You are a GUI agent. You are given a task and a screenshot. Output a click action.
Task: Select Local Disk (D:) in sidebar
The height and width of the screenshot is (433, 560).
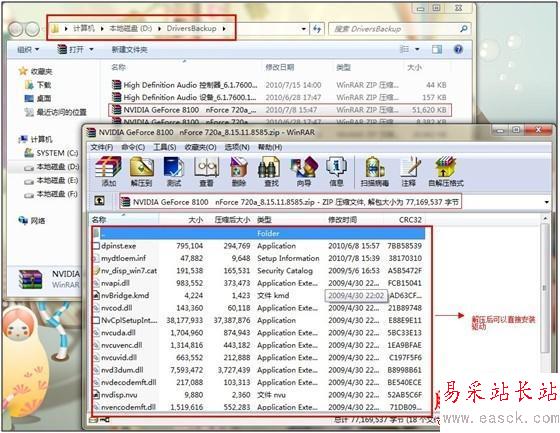51,167
